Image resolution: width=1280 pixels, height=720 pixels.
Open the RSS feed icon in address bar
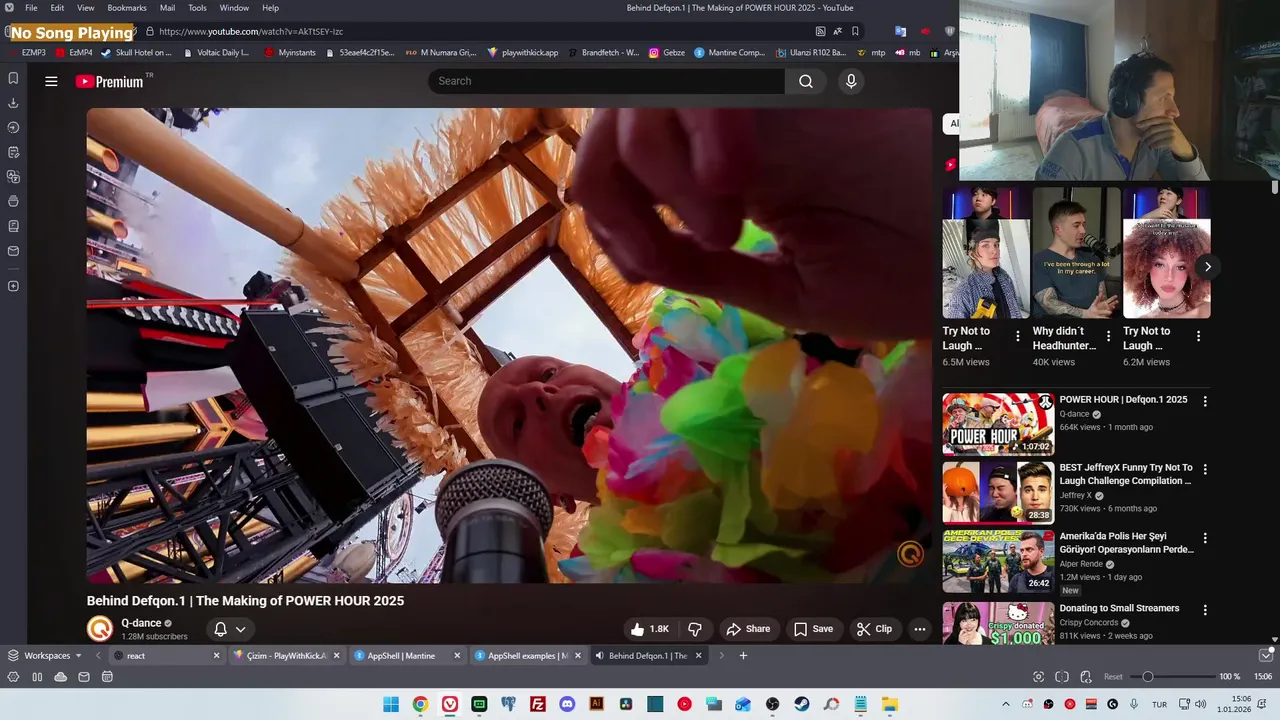pyautogui.click(x=820, y=31)
